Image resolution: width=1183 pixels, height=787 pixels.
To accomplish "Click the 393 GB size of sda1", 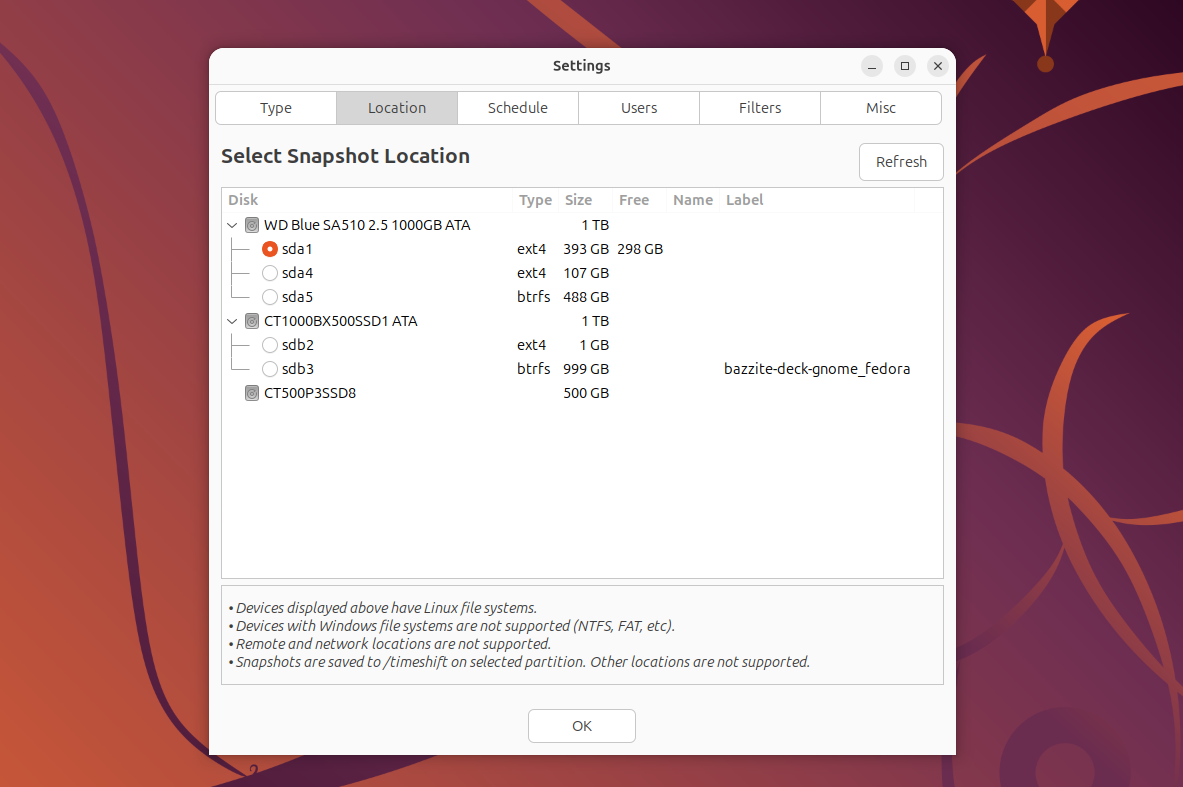I will [x=585, y=249].
